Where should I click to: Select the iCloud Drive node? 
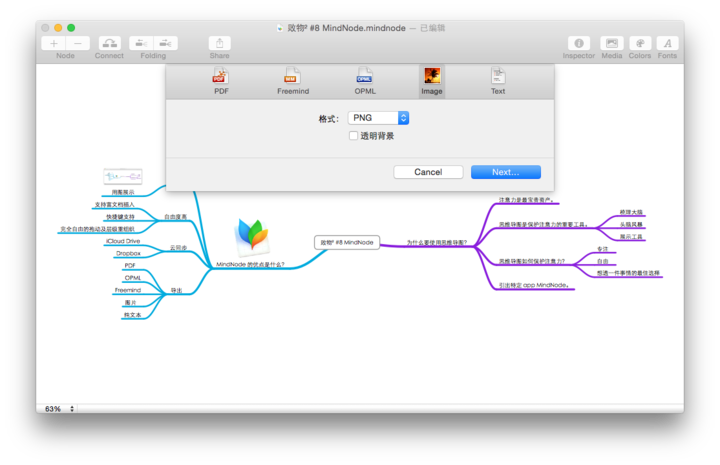click(x=122, y=242)
